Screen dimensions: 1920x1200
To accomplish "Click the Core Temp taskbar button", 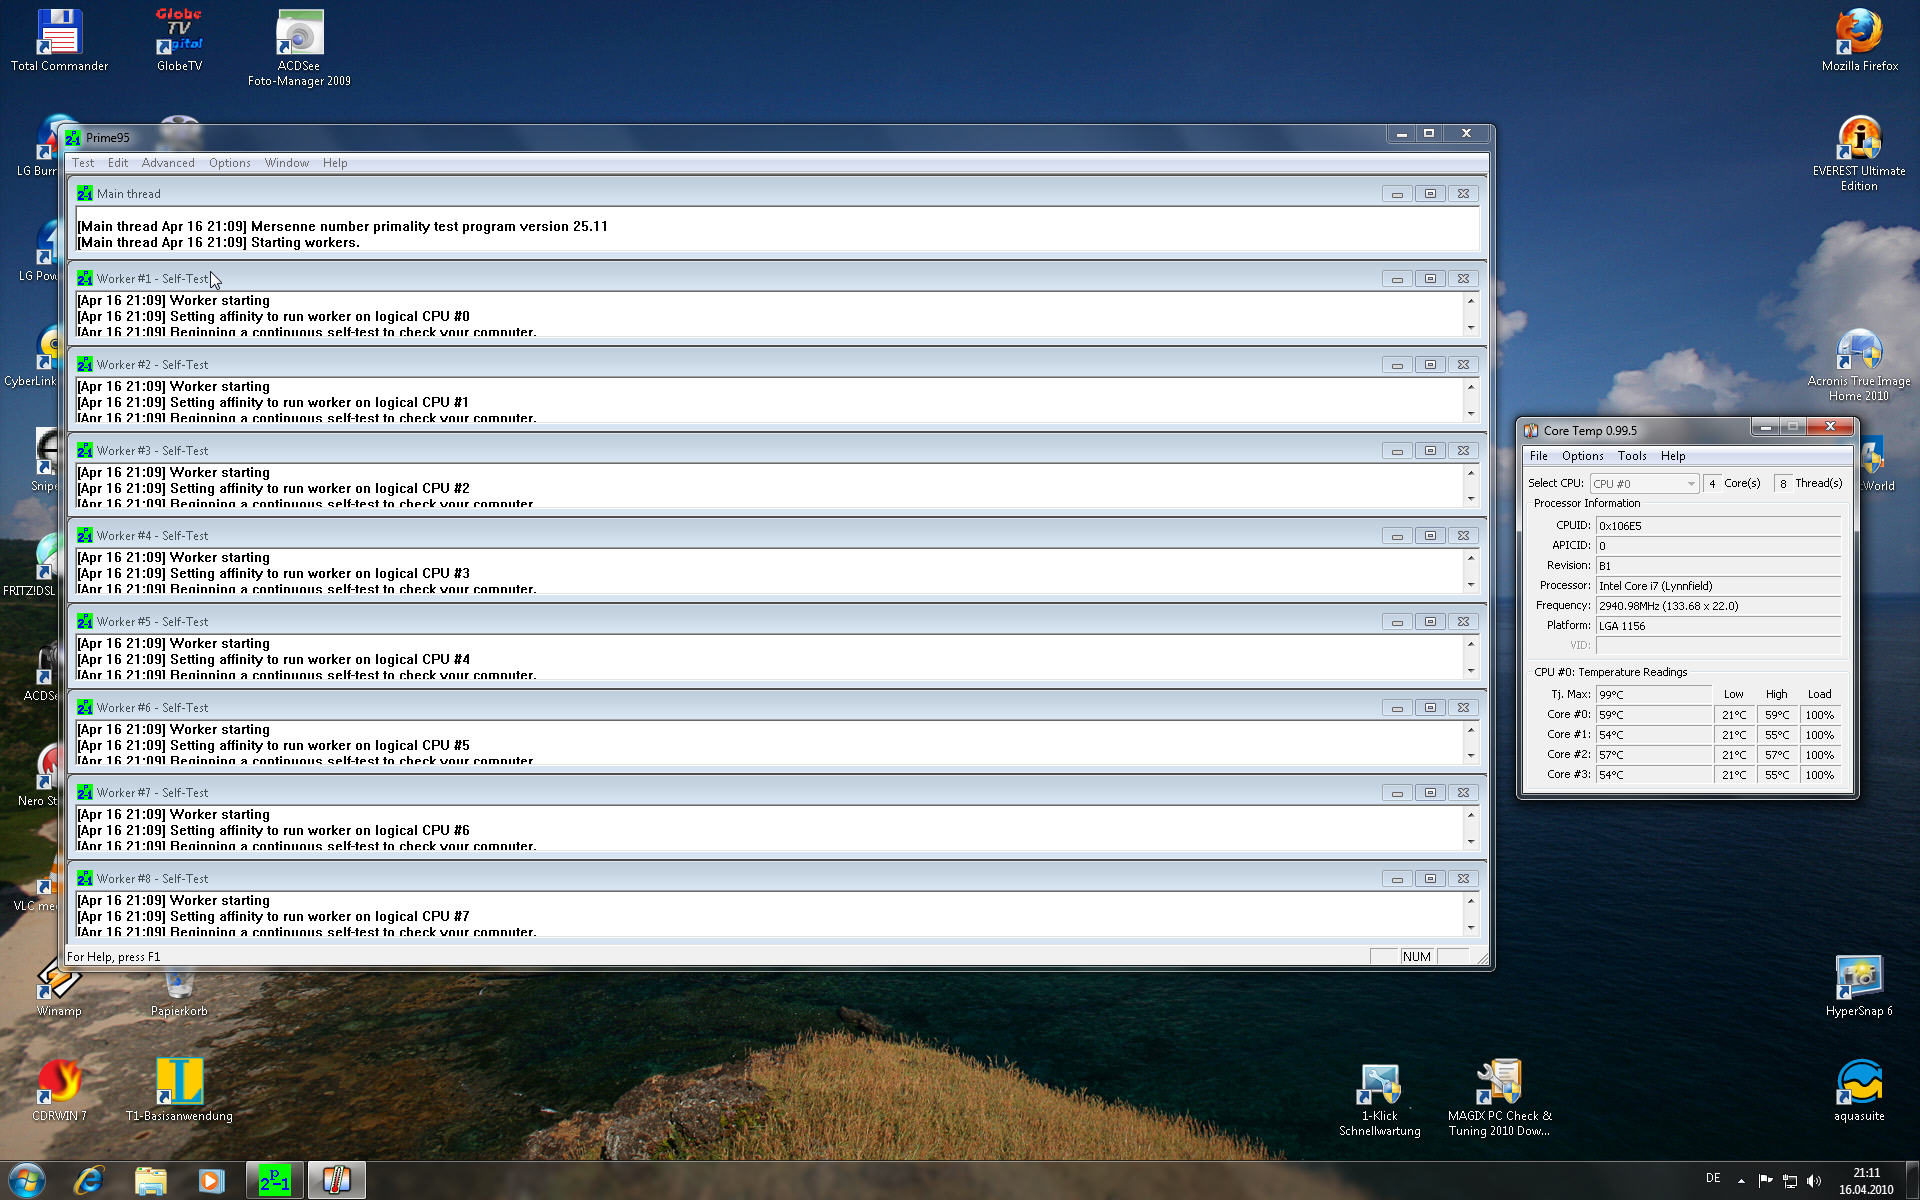I will pyautogui.click(x=337, y=1181).
